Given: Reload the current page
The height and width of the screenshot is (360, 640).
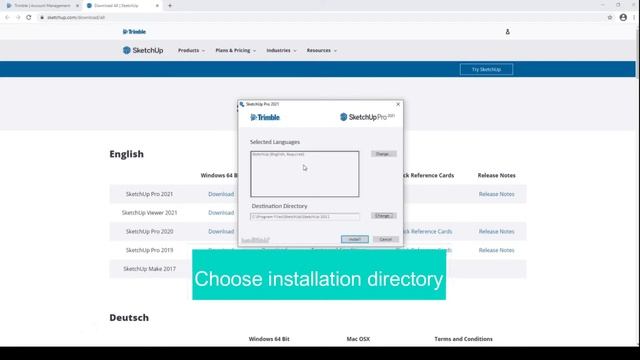Looking at the screenshot, I should pyautogui.click(x=29, y=18).
